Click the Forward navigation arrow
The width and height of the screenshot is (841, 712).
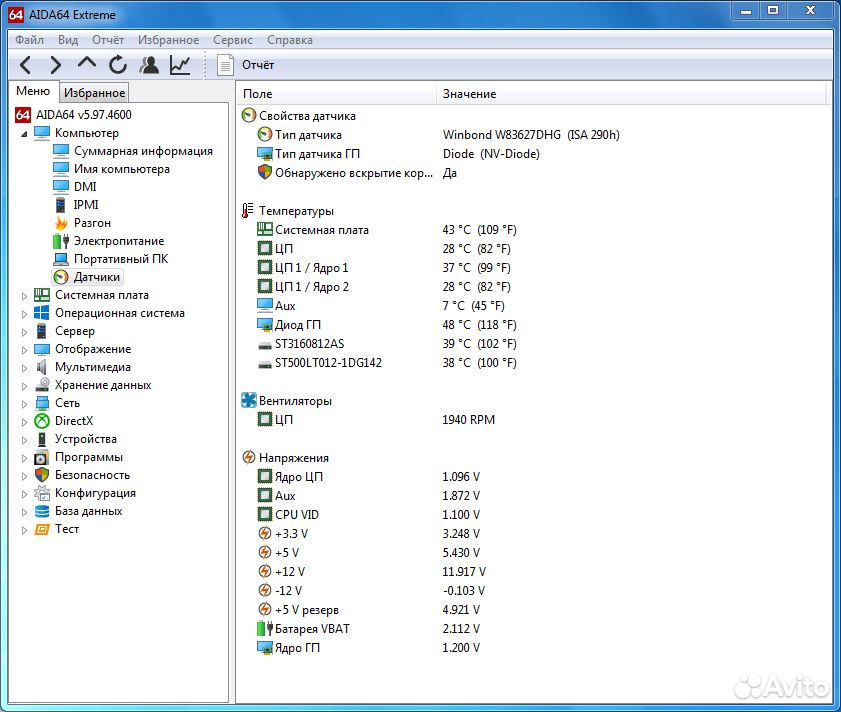point(56,65)
